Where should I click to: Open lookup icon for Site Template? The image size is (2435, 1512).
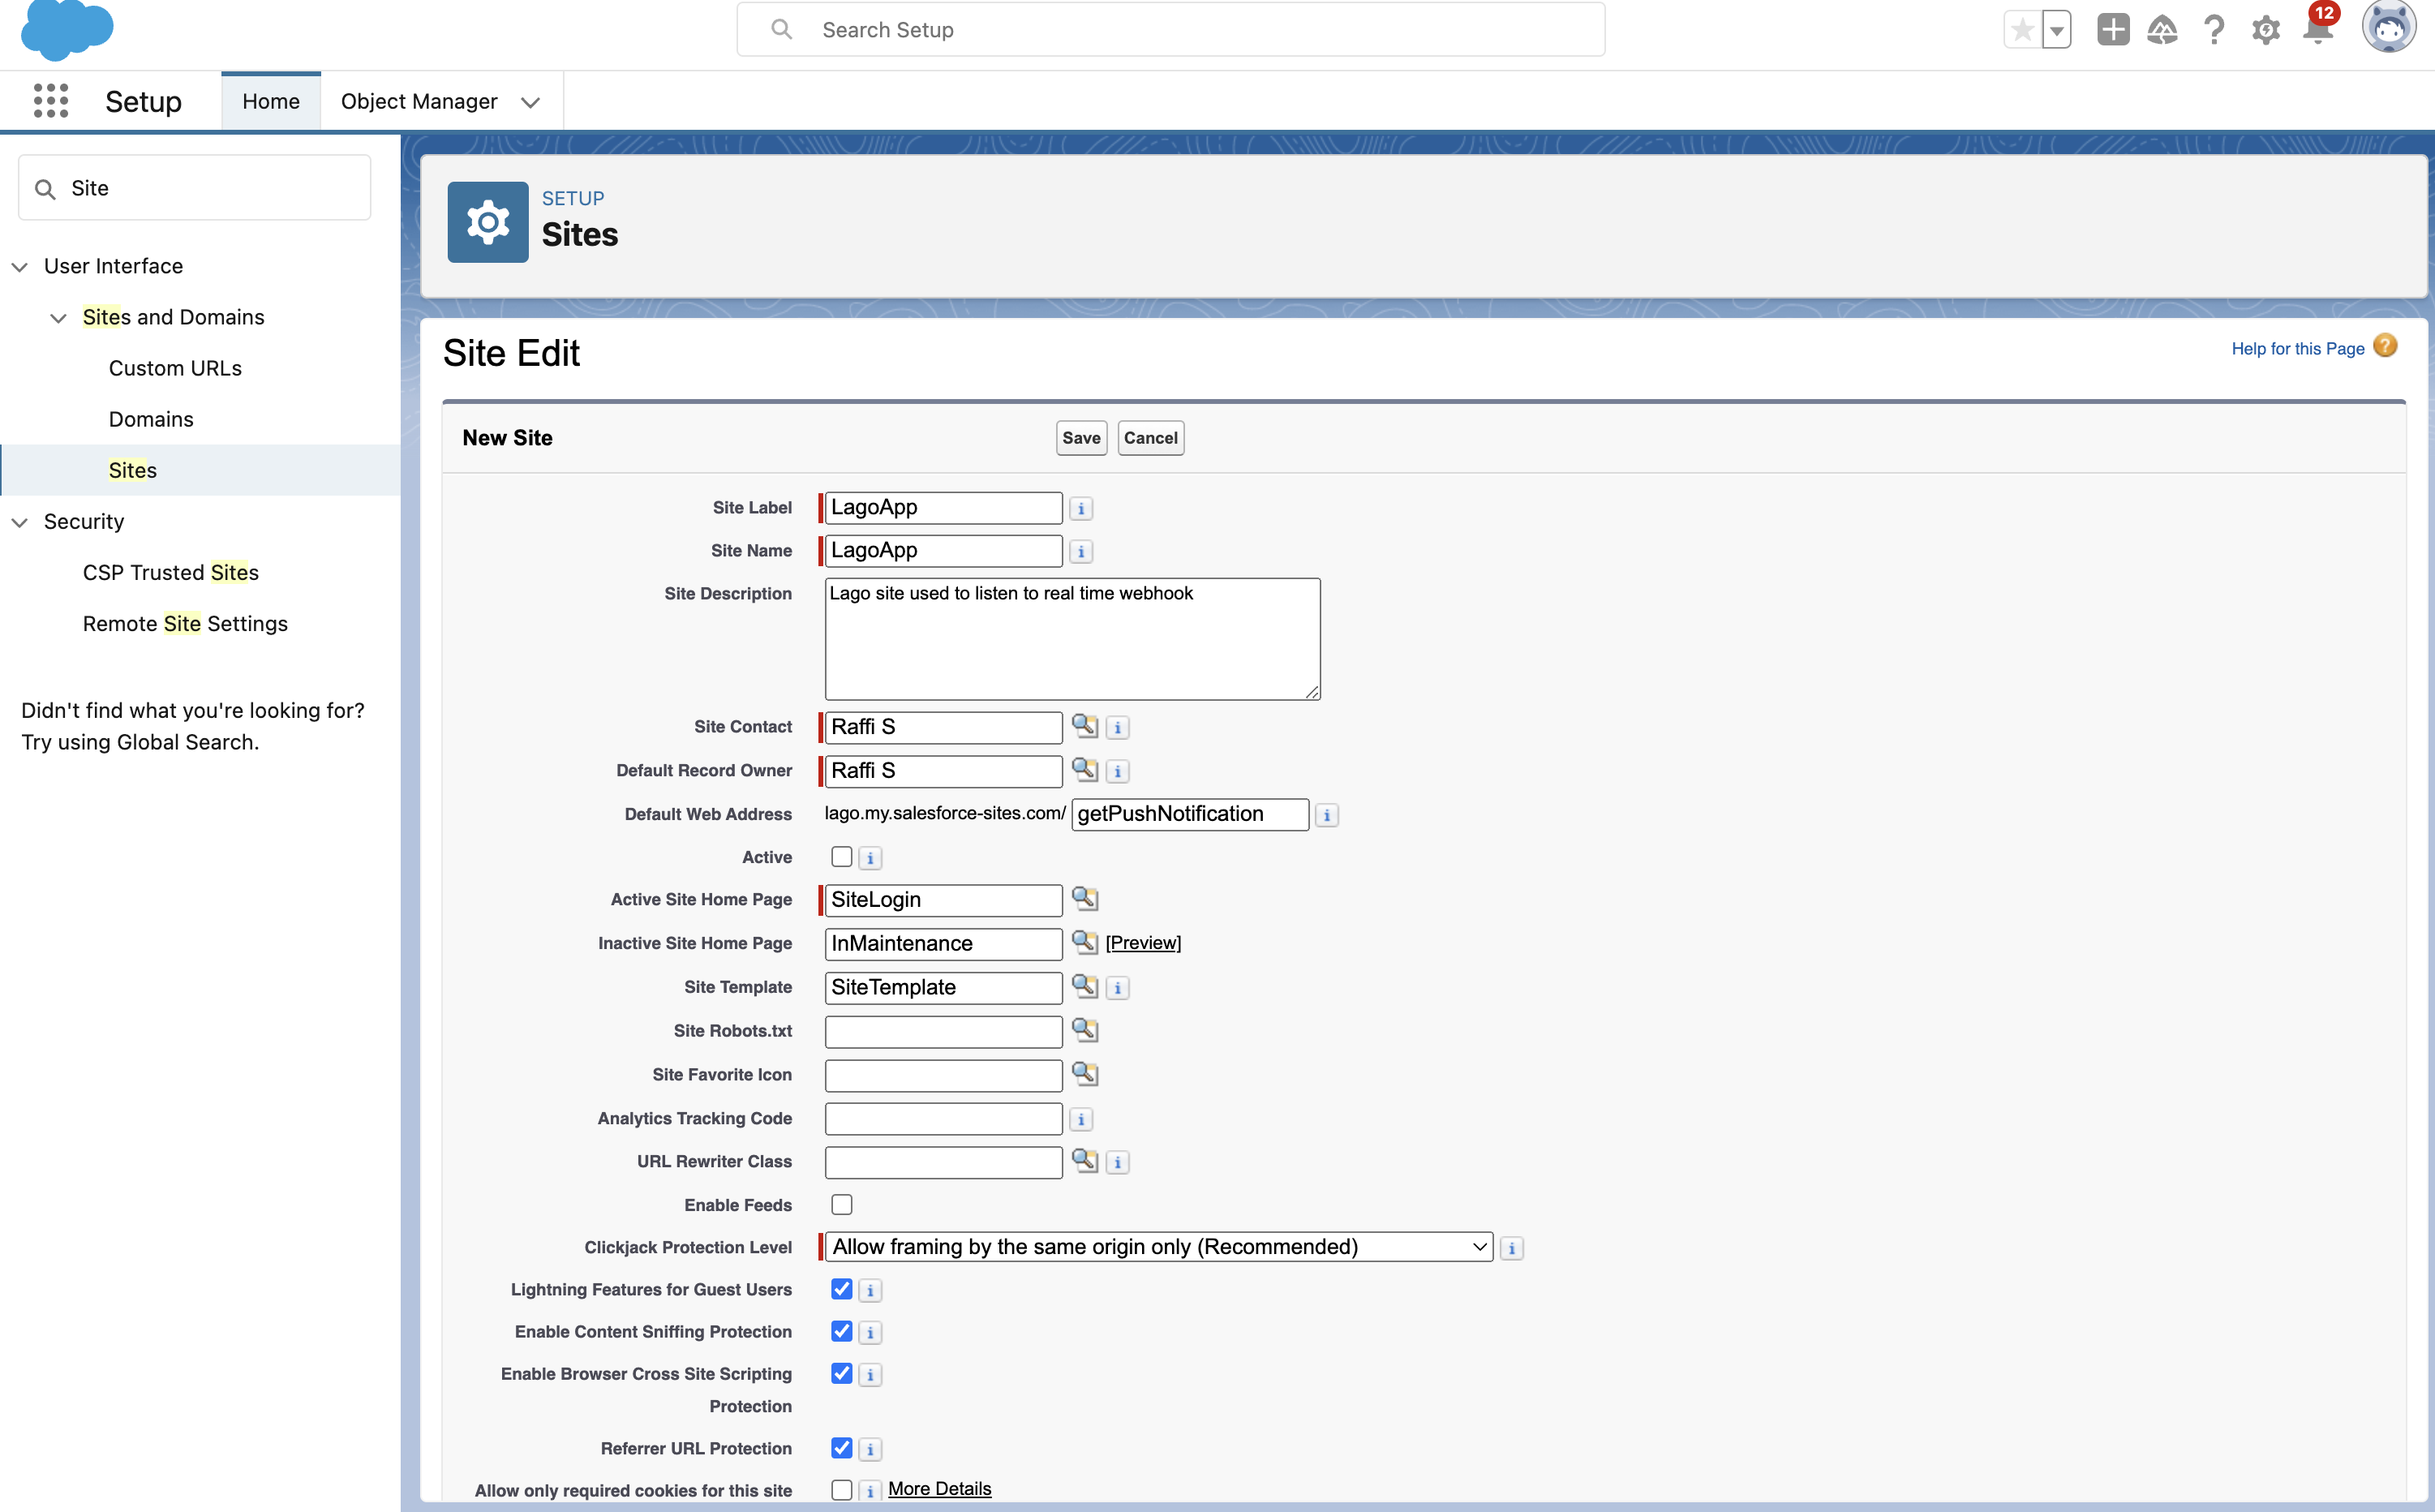1085,986
